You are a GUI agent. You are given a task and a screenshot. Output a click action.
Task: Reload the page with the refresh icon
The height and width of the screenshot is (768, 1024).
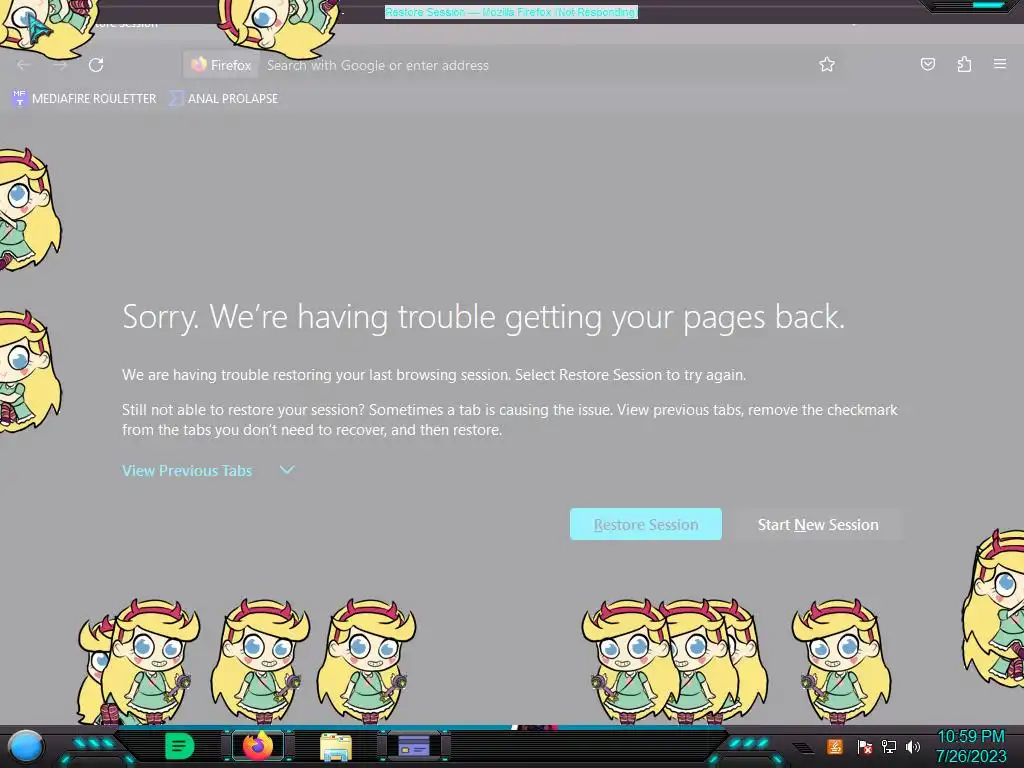[96, 65]
